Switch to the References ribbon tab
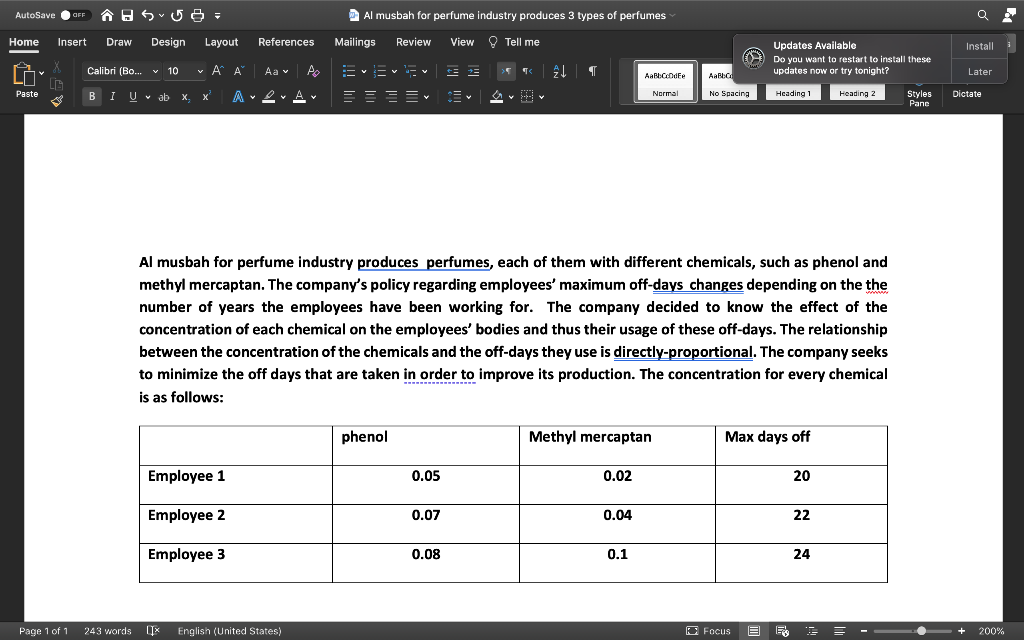Screen dimensions: 1024x640 point(286,42)
